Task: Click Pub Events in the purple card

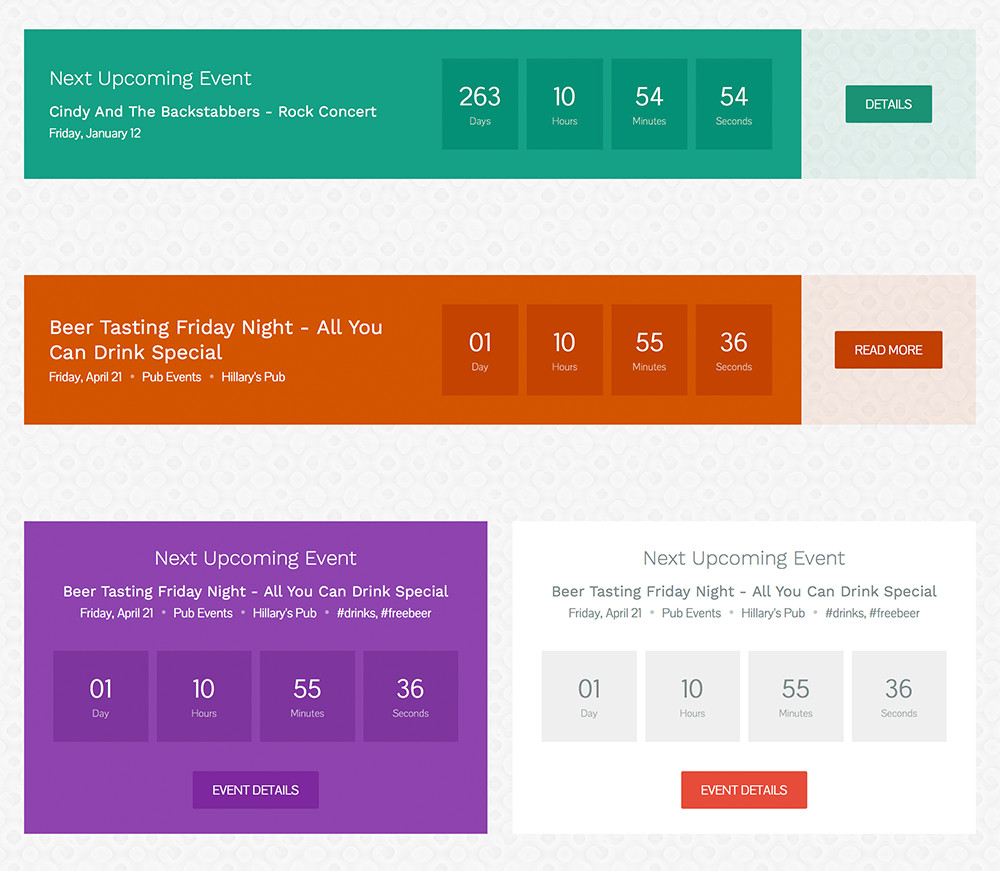Action: coord(203,613)
